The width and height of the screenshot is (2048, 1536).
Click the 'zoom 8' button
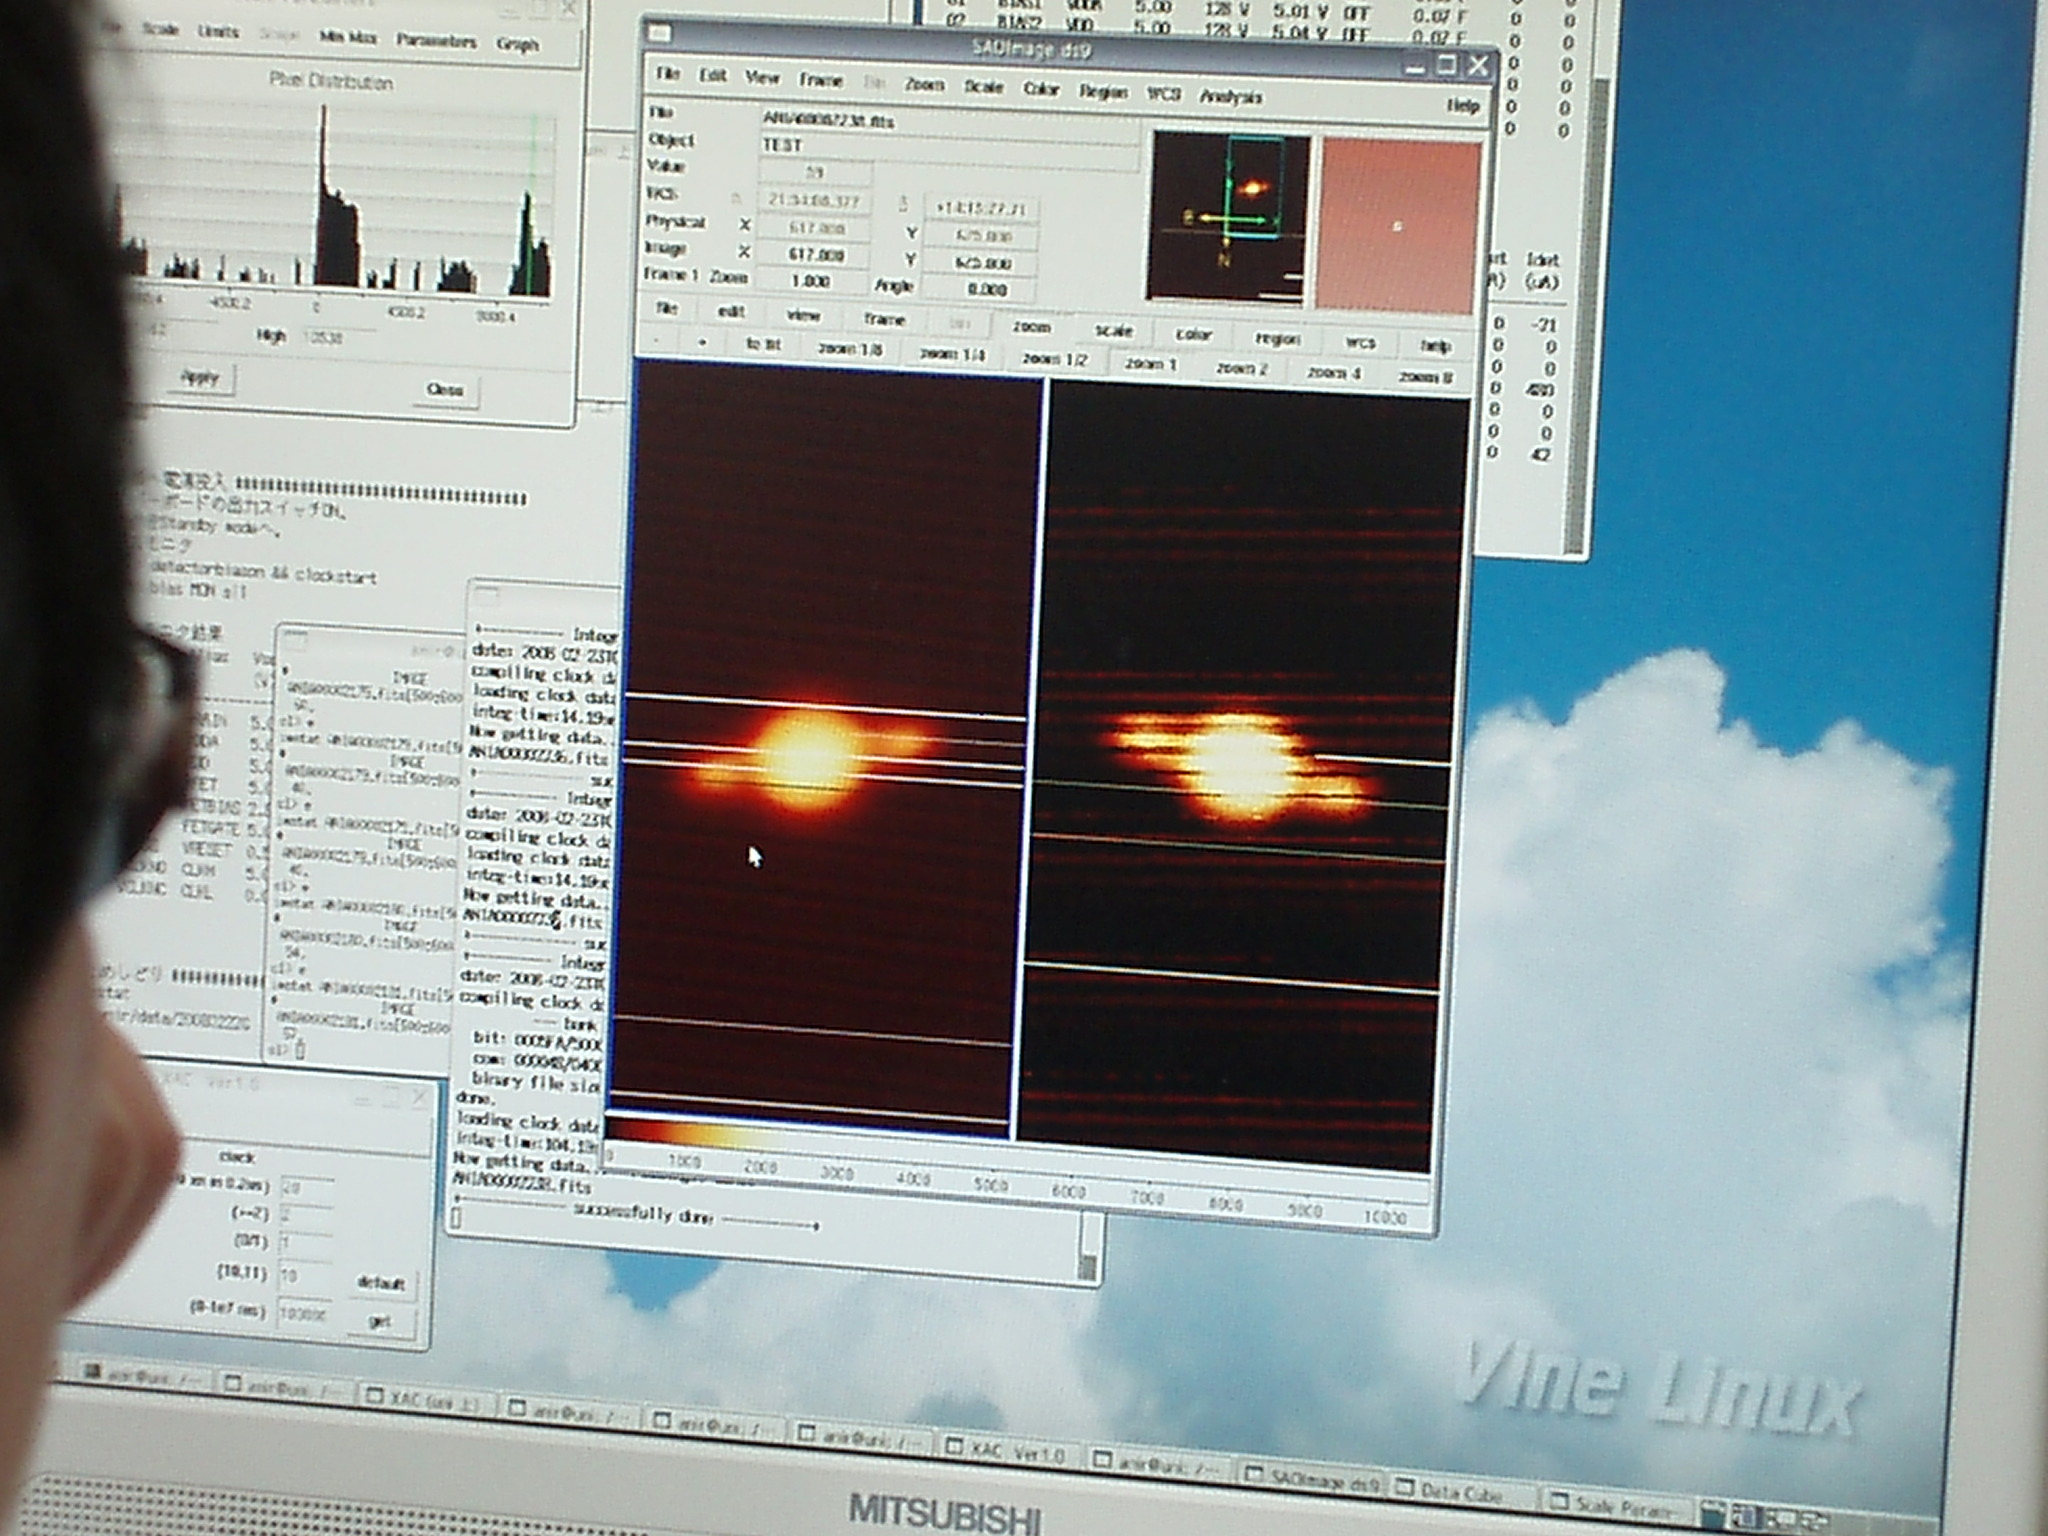click(x=1425, y=377)
